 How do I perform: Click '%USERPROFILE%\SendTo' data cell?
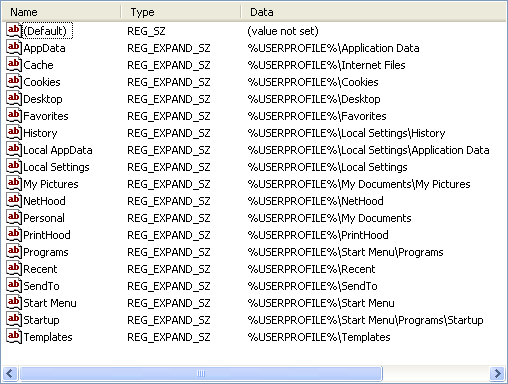[312, 286]
